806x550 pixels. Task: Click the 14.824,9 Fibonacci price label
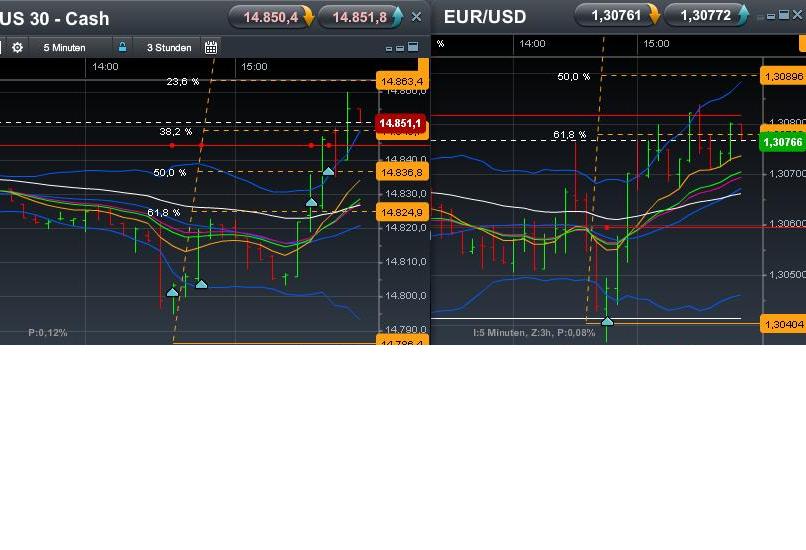click(x=402, y=212)
